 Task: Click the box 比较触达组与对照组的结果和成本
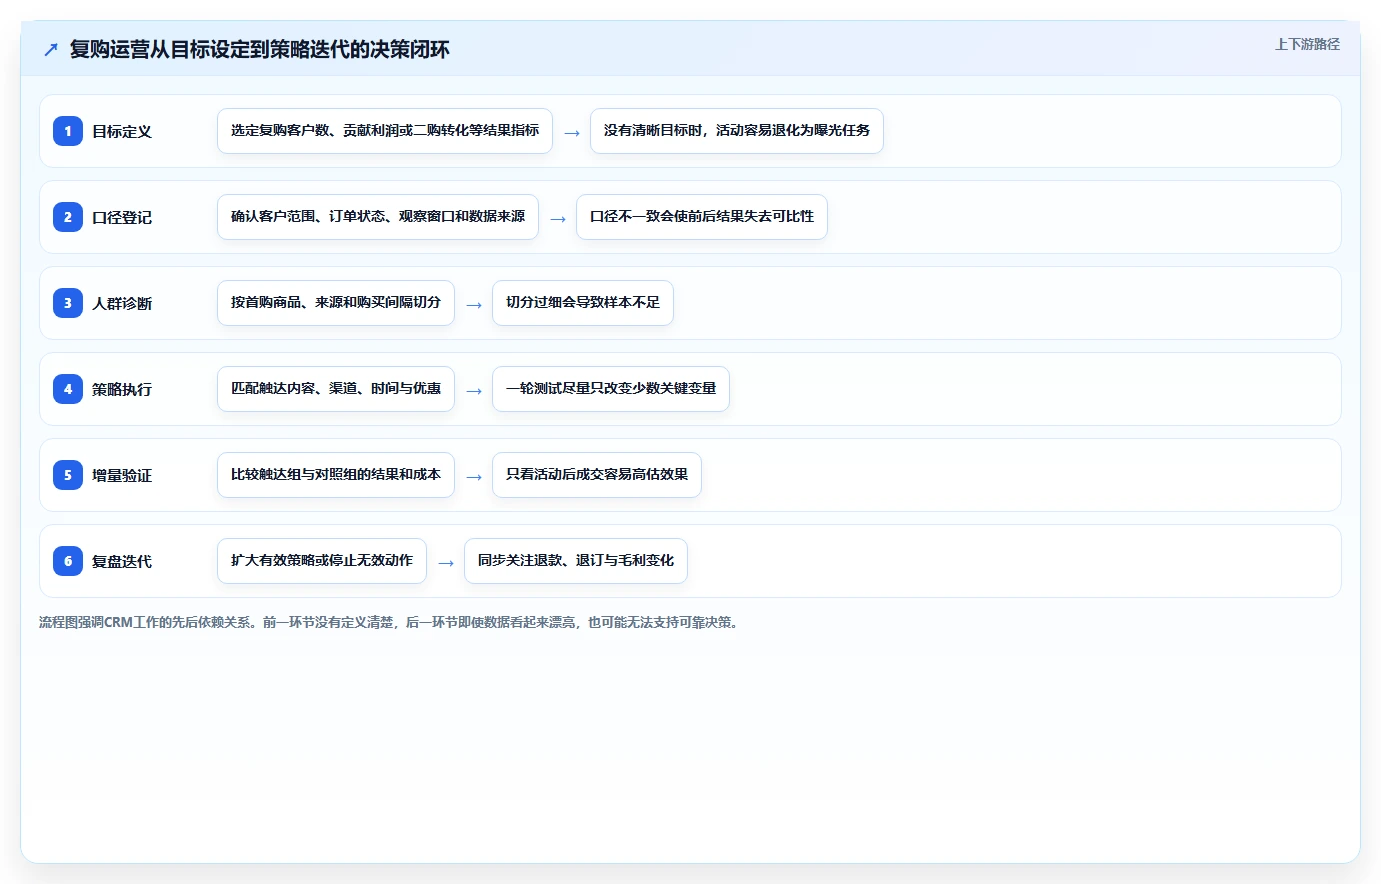(x=336, y=475)
